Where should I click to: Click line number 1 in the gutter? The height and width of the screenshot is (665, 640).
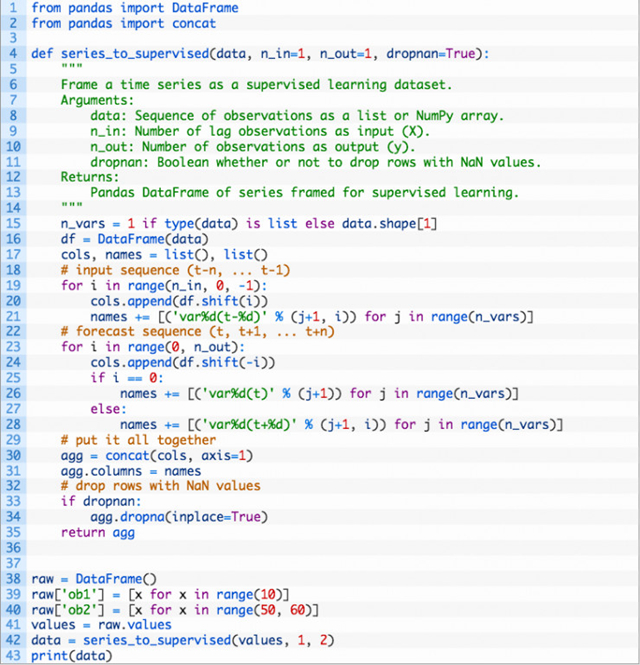click(13, 8)
